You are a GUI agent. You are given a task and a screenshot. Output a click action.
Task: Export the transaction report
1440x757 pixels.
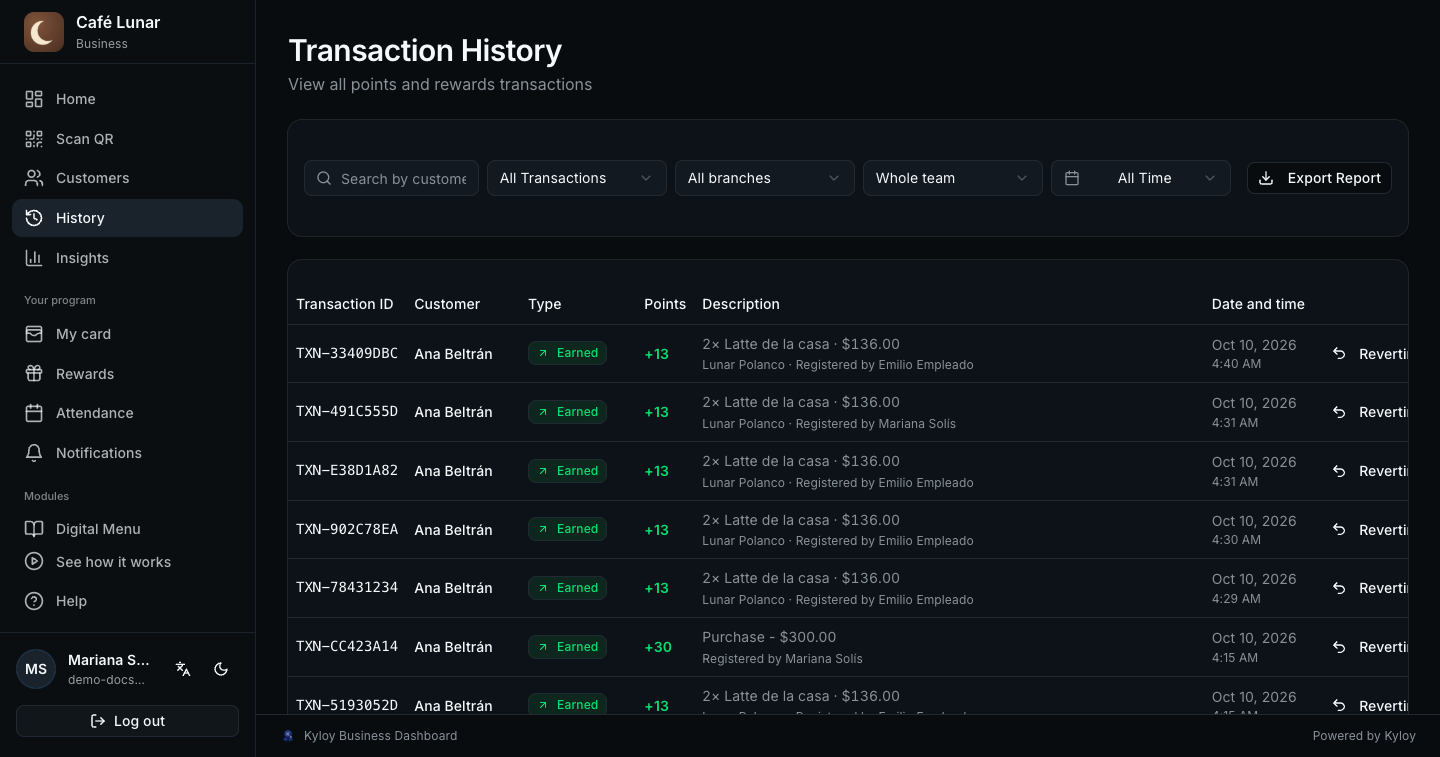pos(1319,178)
